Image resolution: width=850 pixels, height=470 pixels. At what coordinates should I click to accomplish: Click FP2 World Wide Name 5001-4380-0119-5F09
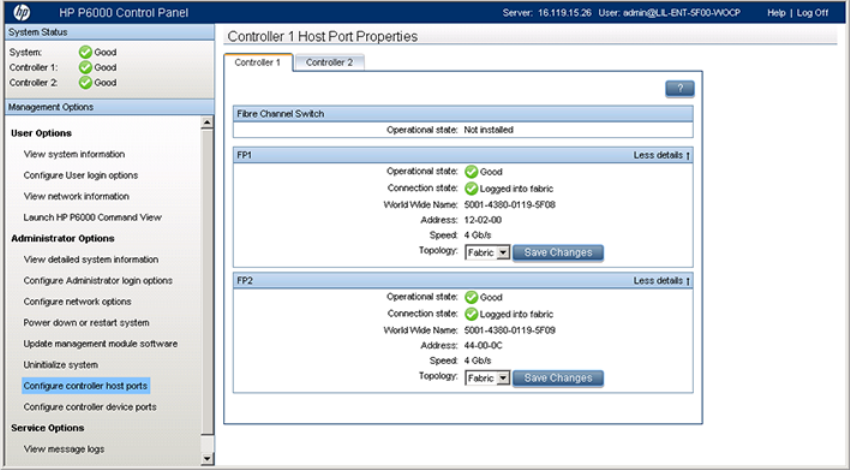(510, 330)
